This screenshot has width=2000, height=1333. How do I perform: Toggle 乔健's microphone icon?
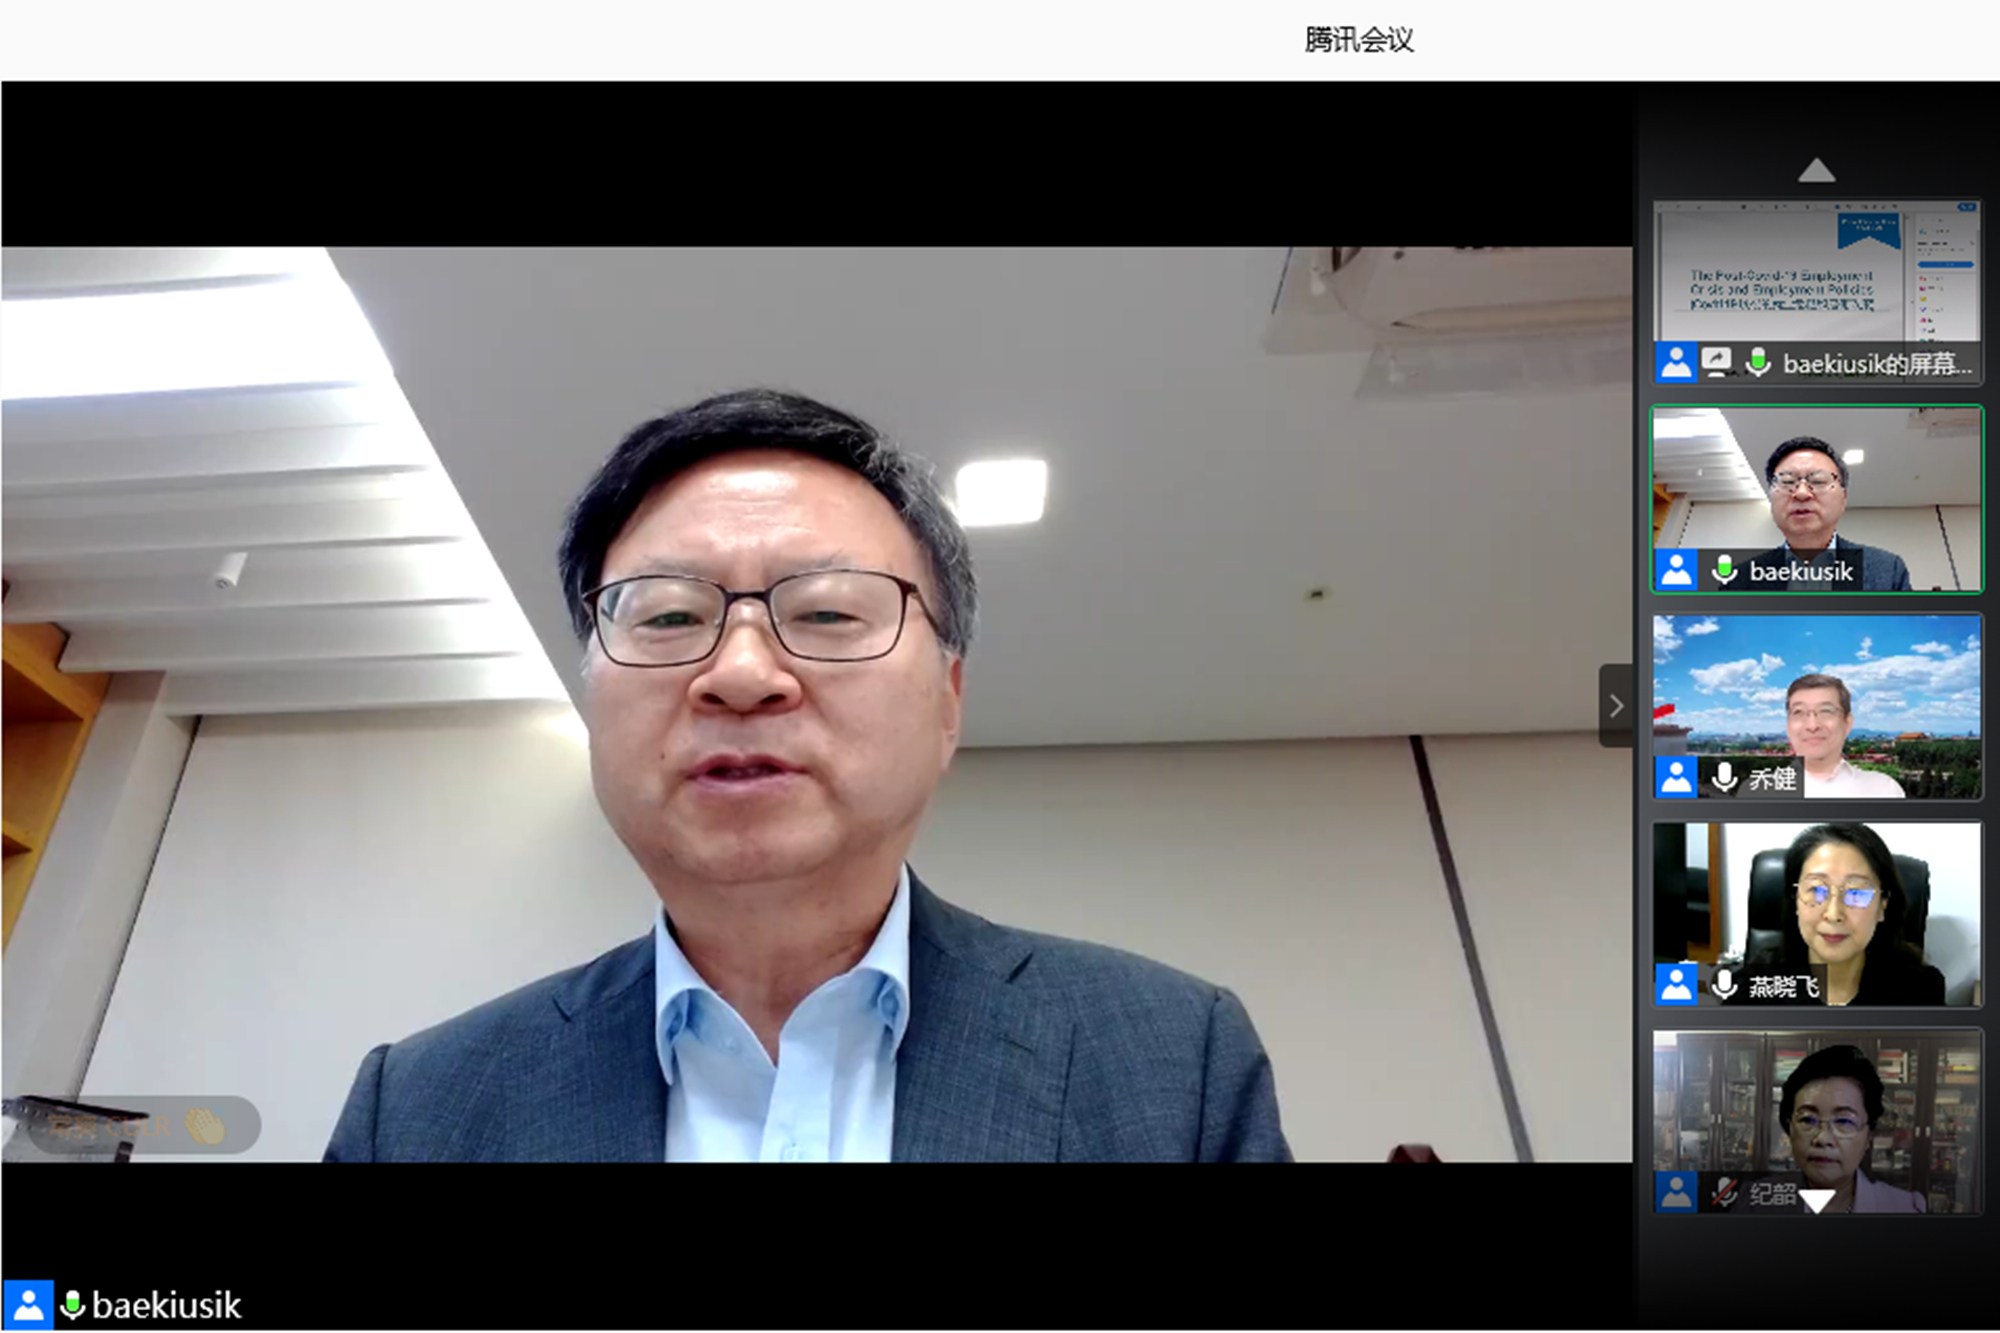click(x=1724, y=777)
